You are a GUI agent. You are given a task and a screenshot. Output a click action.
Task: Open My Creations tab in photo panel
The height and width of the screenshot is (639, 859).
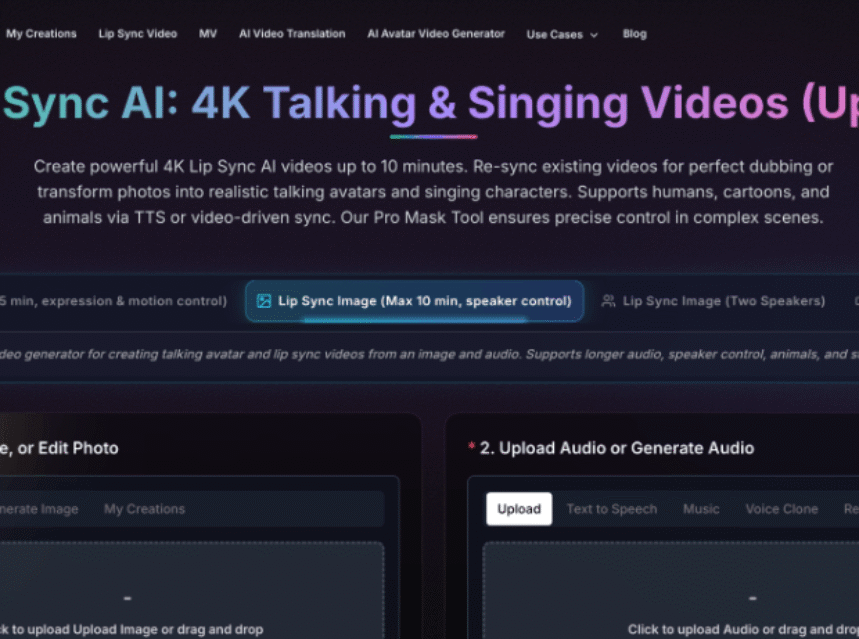(145, 509)
